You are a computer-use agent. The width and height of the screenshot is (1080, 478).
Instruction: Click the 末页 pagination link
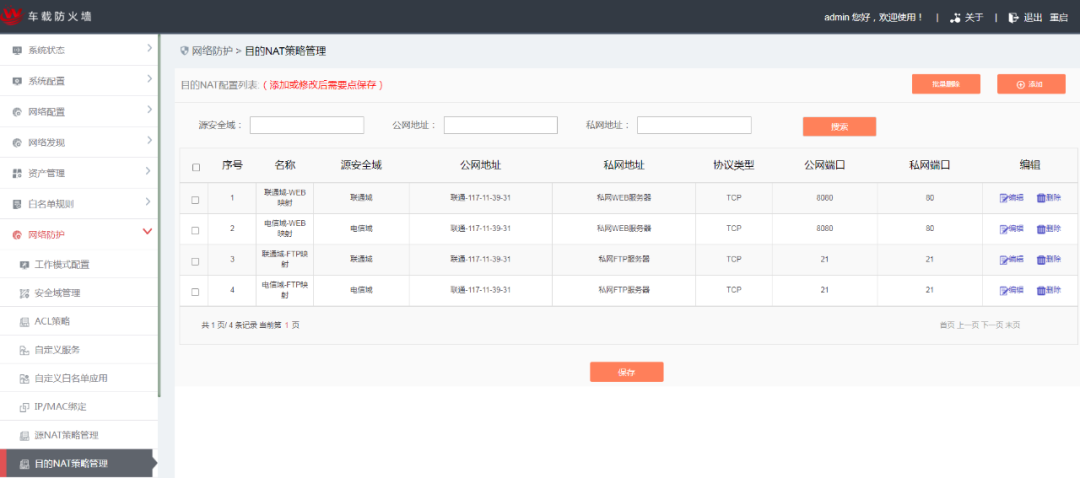point(1012,325)
